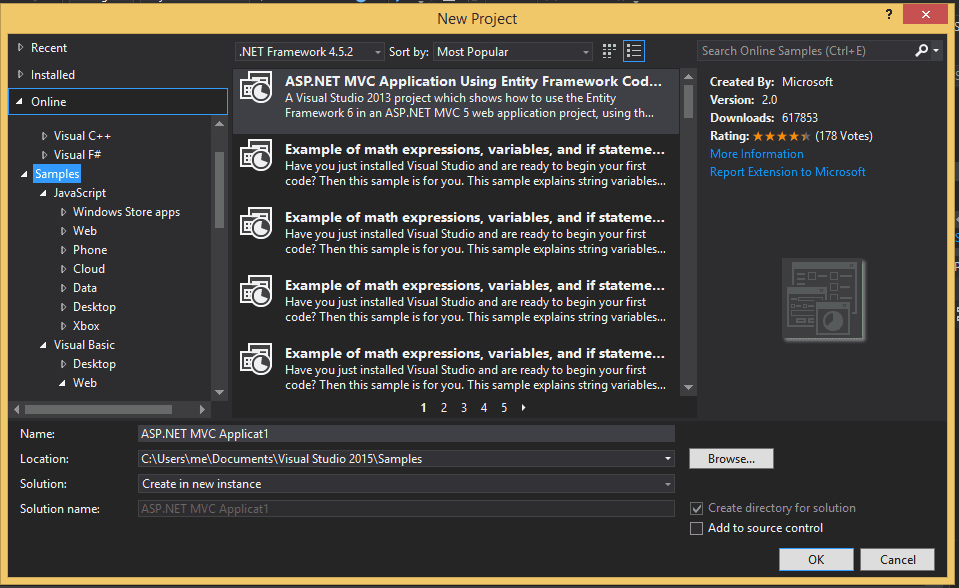
Task: Expand the Installed section
Action: tap(22, 75)
